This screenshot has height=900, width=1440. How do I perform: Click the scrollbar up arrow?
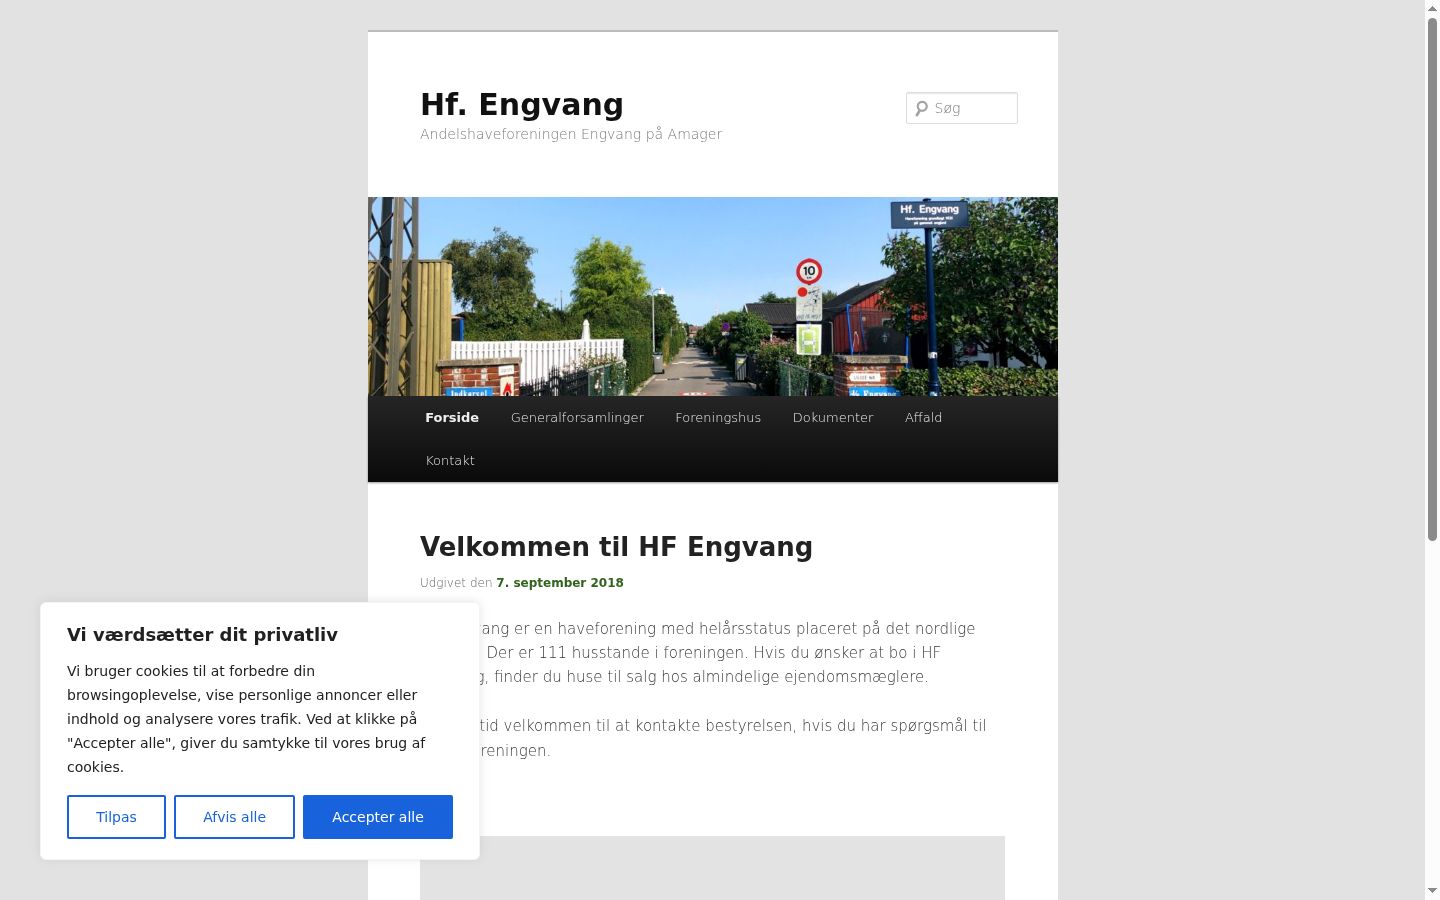pyautogui.click(x=1432, y=8)
